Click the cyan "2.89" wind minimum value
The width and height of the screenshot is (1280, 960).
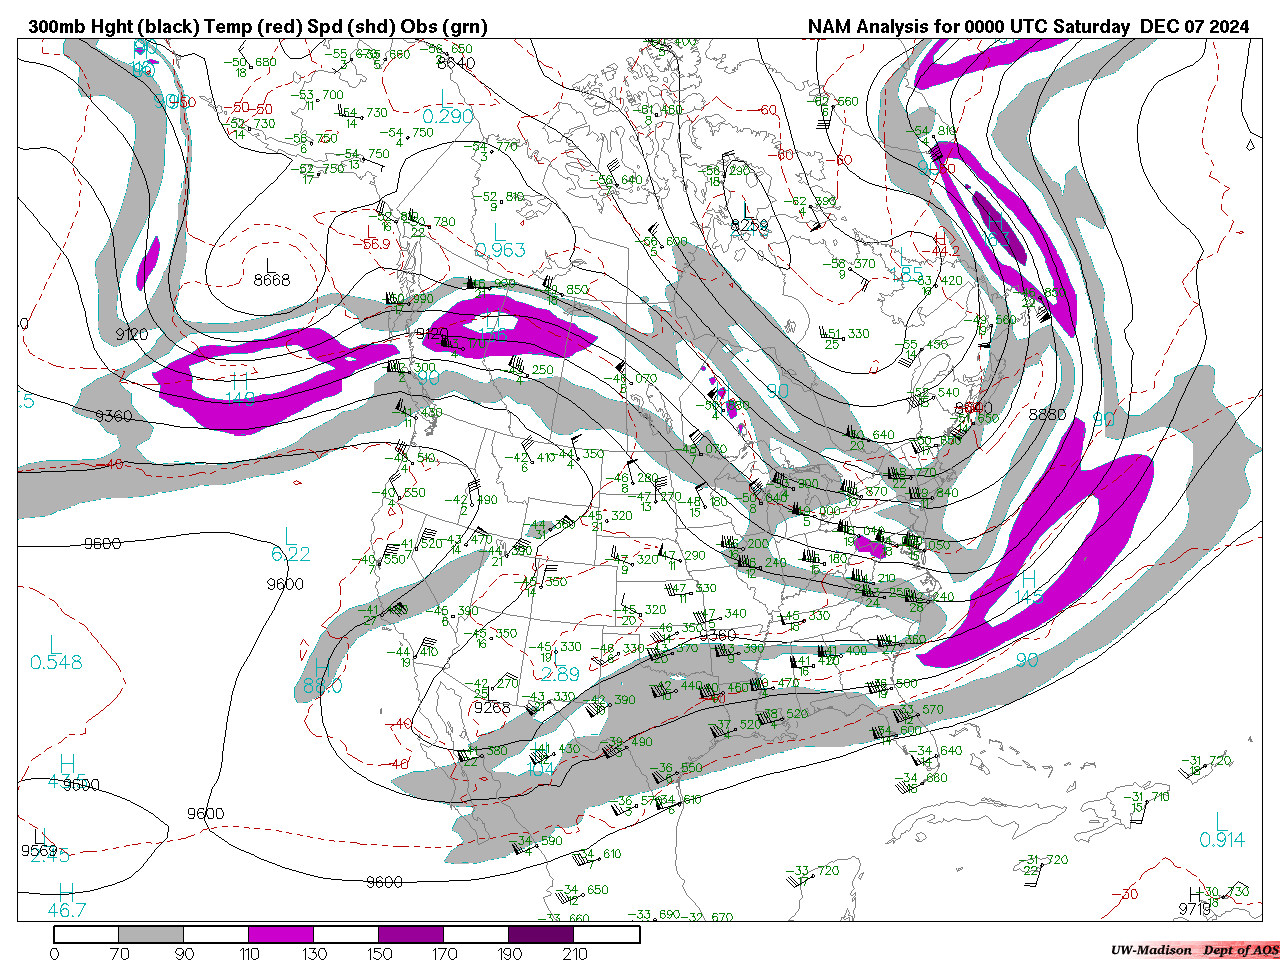coord(560,674)
